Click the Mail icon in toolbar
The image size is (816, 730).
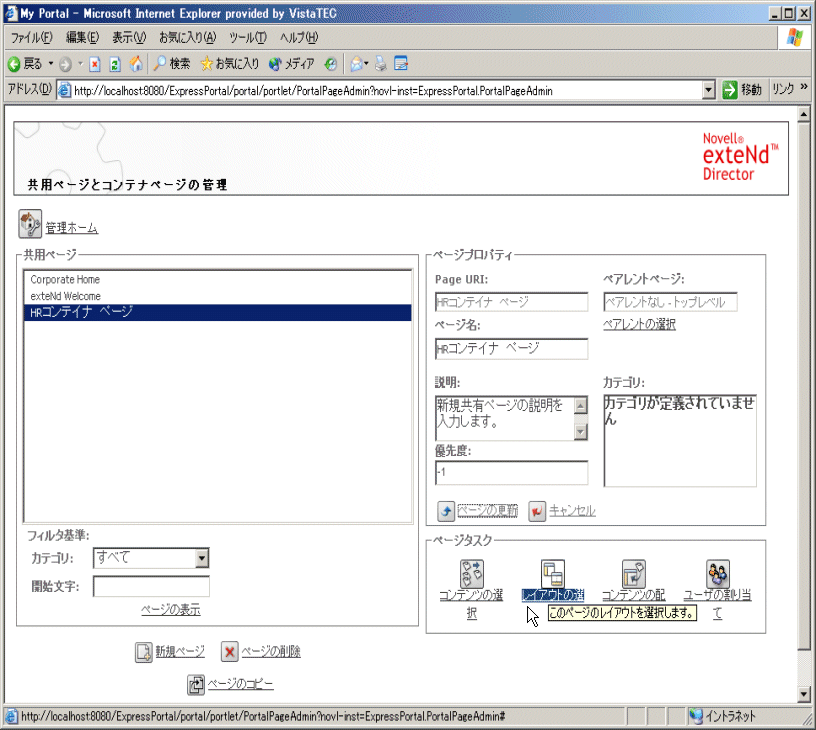click(356, 63)
